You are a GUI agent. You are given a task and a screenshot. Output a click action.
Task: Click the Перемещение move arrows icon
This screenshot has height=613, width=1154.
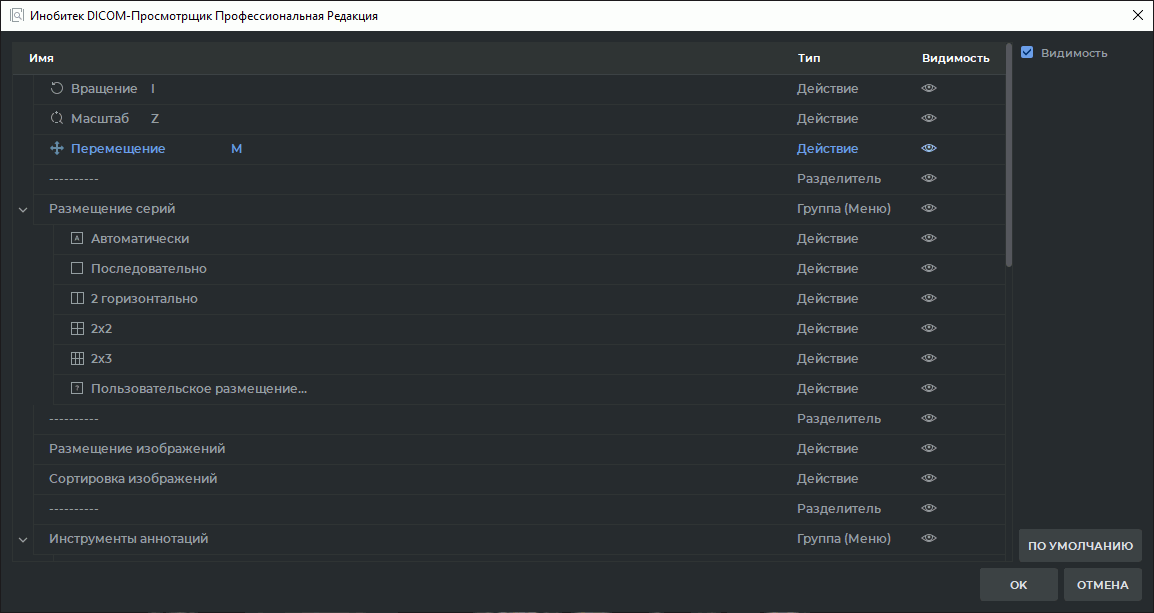pyautogui.click(x=57, y=149)
